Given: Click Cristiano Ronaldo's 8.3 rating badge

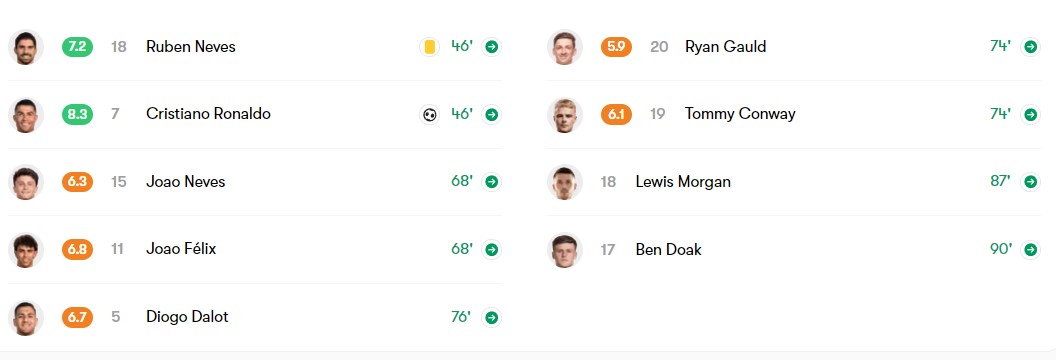Looking at the screenshot, I should pyautogui.click(x=77, y=114).
